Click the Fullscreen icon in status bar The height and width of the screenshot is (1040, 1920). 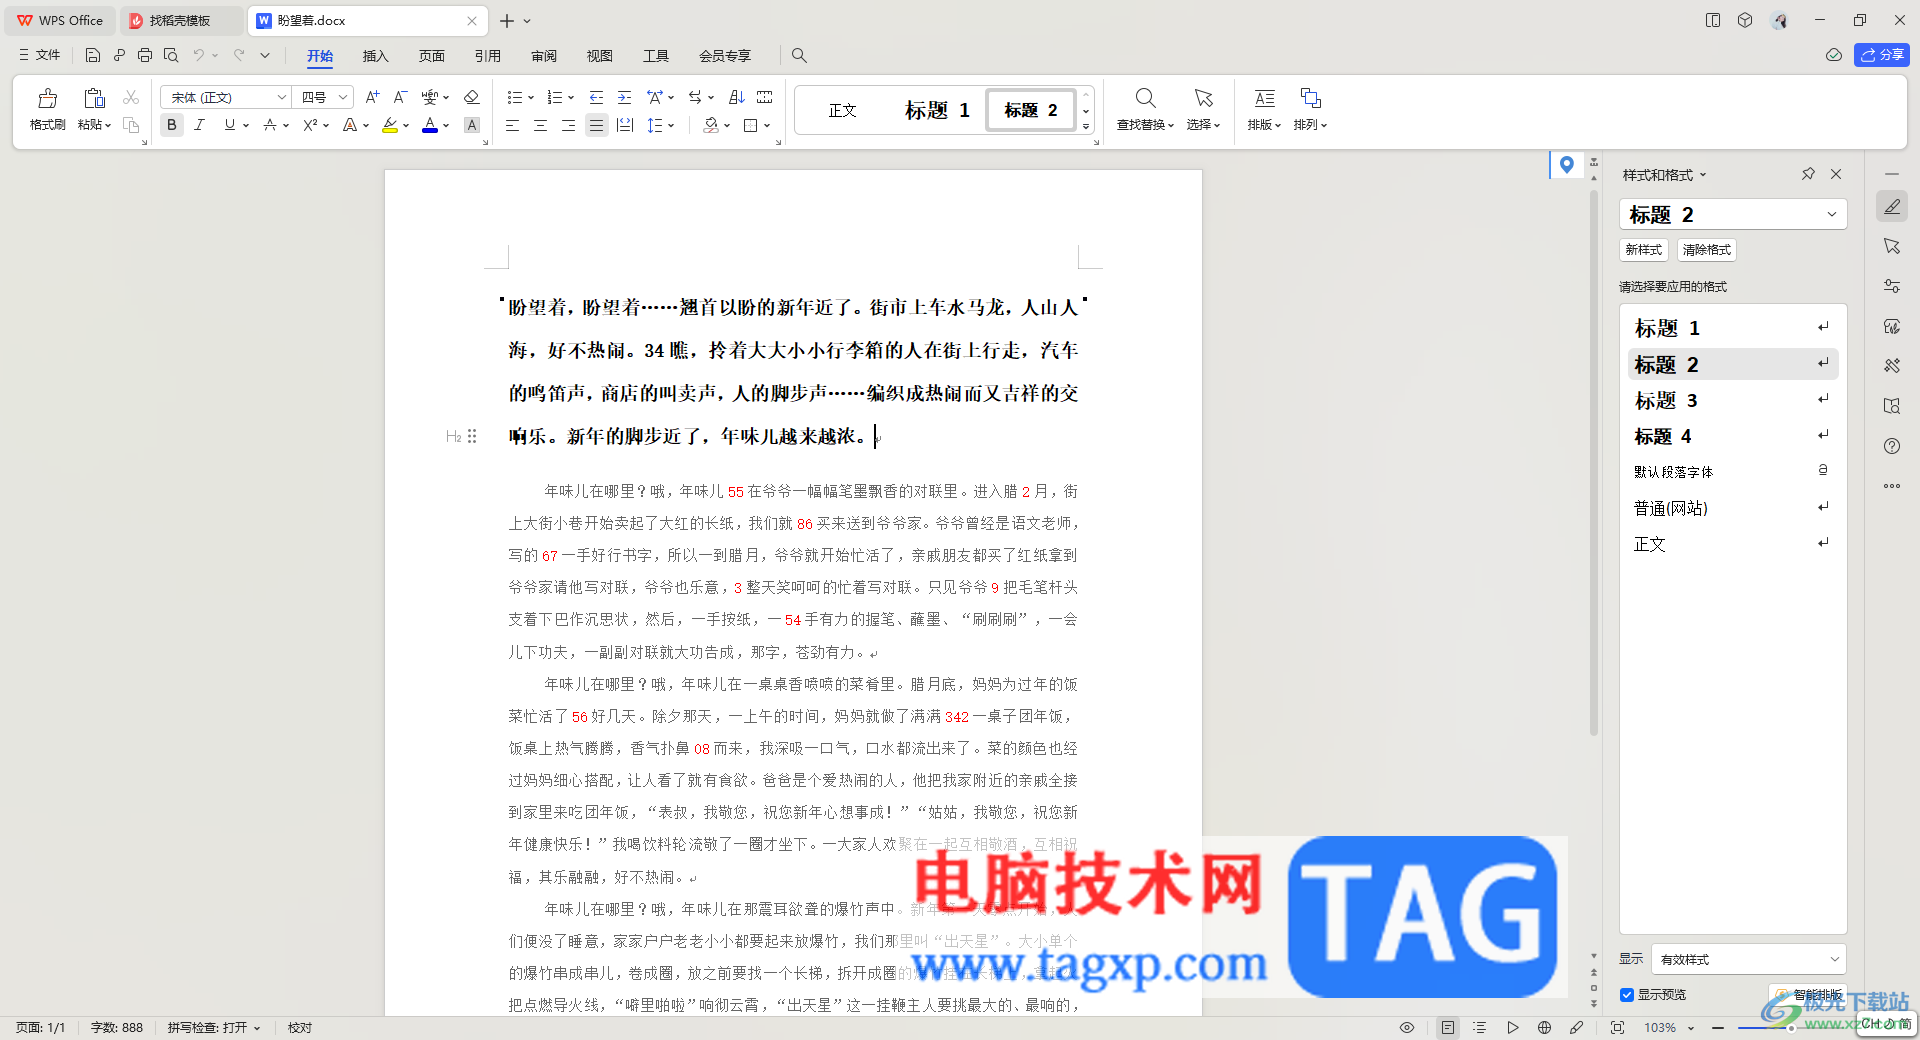[x=1617, y=1027]
